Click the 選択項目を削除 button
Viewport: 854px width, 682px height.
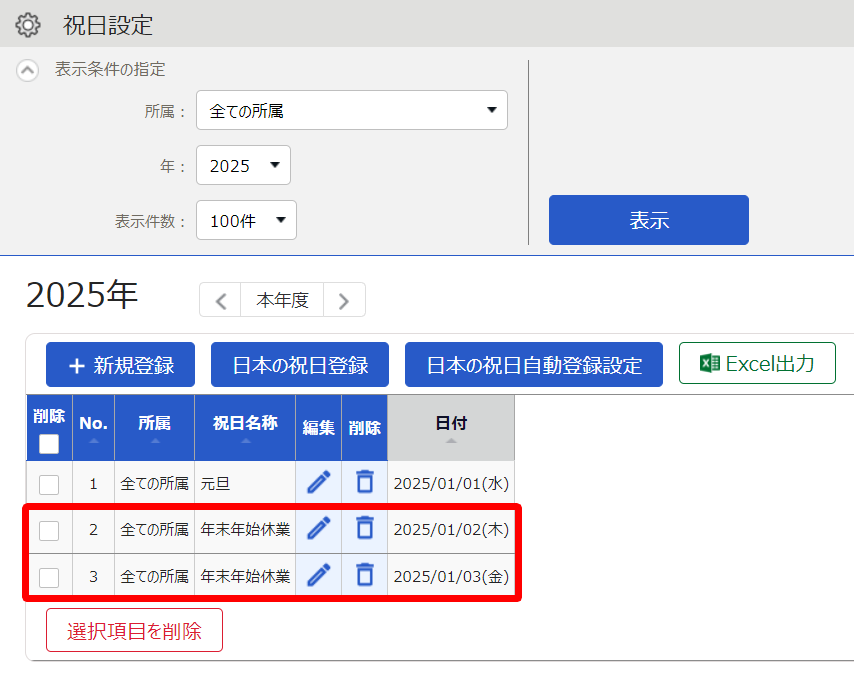point(135,630)
